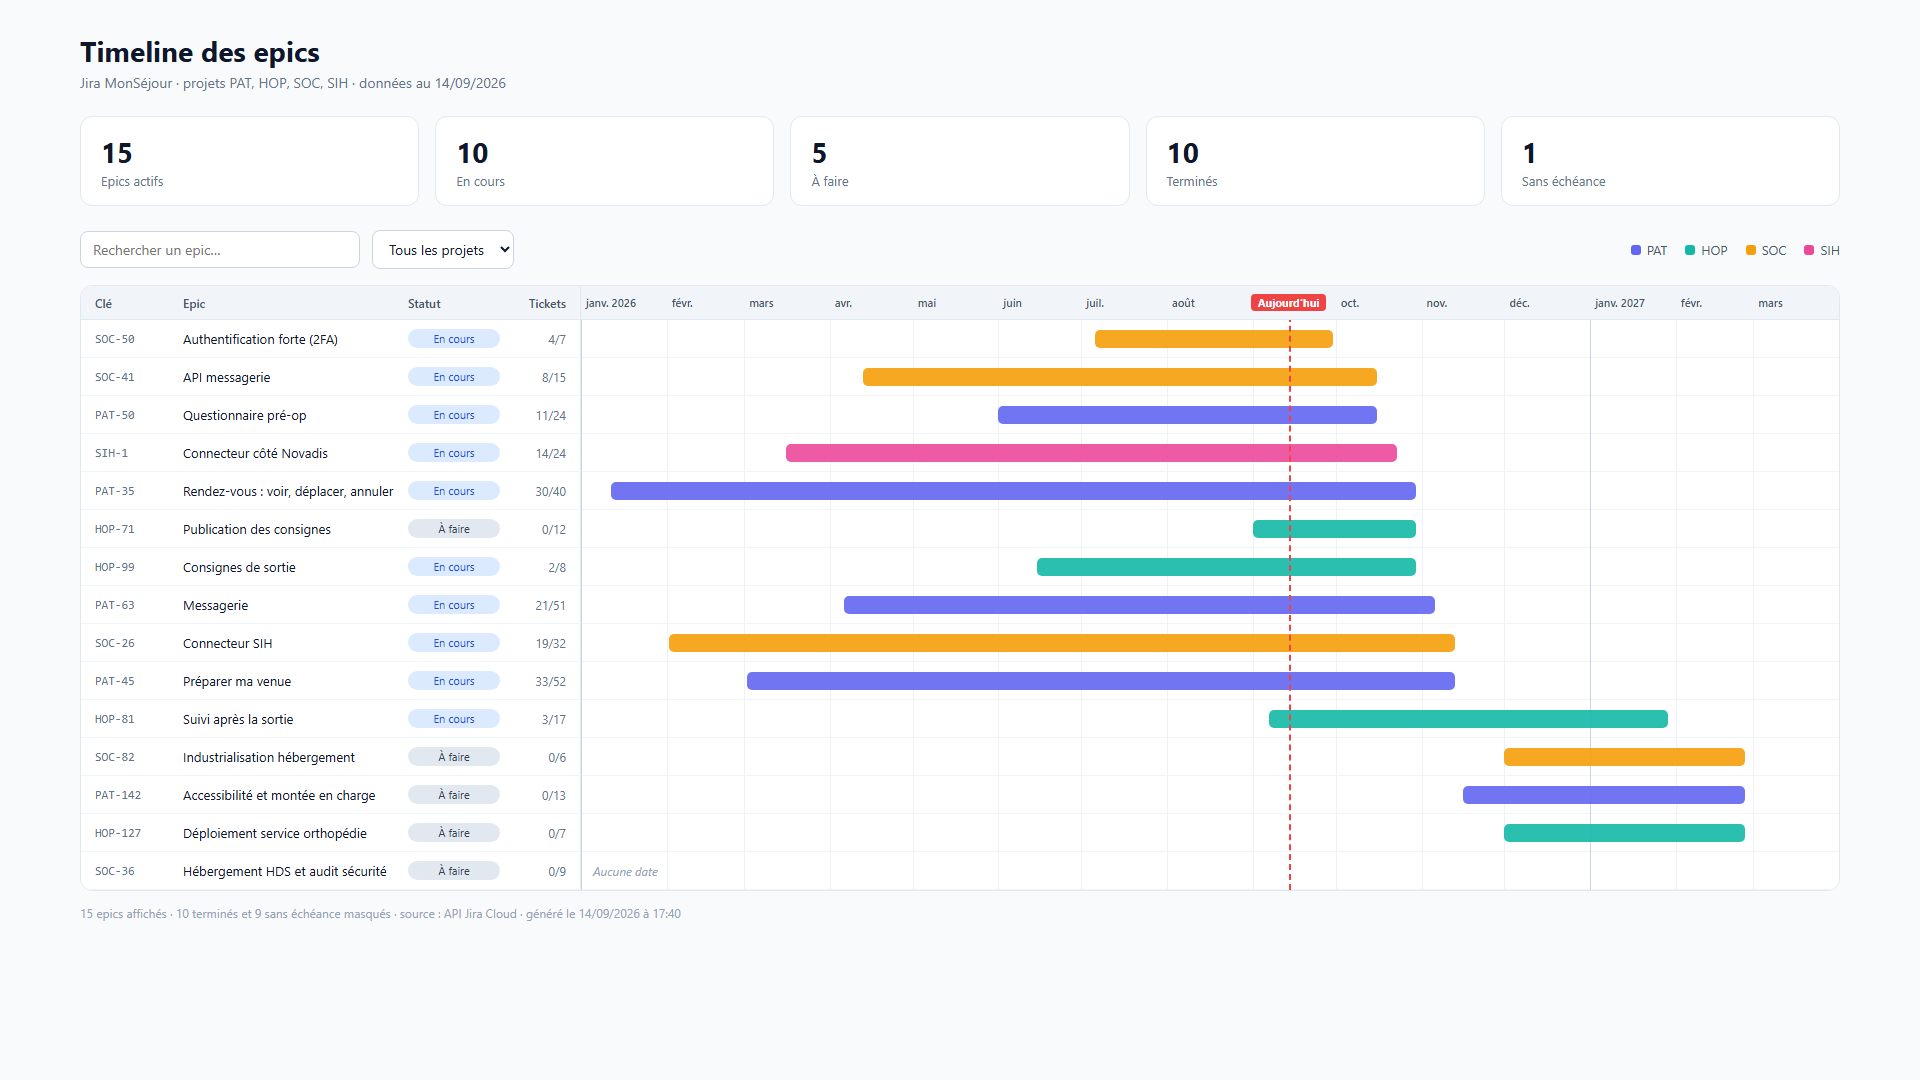
Task: Click the SOC legend color swatch
Action: point(1751,250)
